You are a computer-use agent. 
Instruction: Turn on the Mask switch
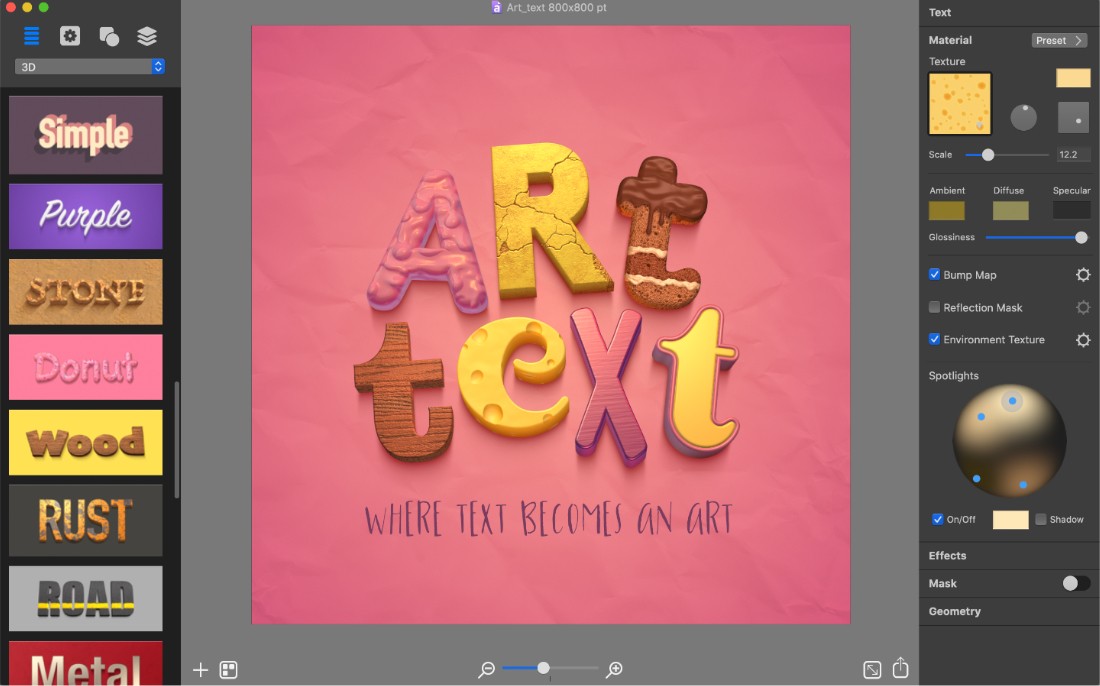click(1076, 583)
